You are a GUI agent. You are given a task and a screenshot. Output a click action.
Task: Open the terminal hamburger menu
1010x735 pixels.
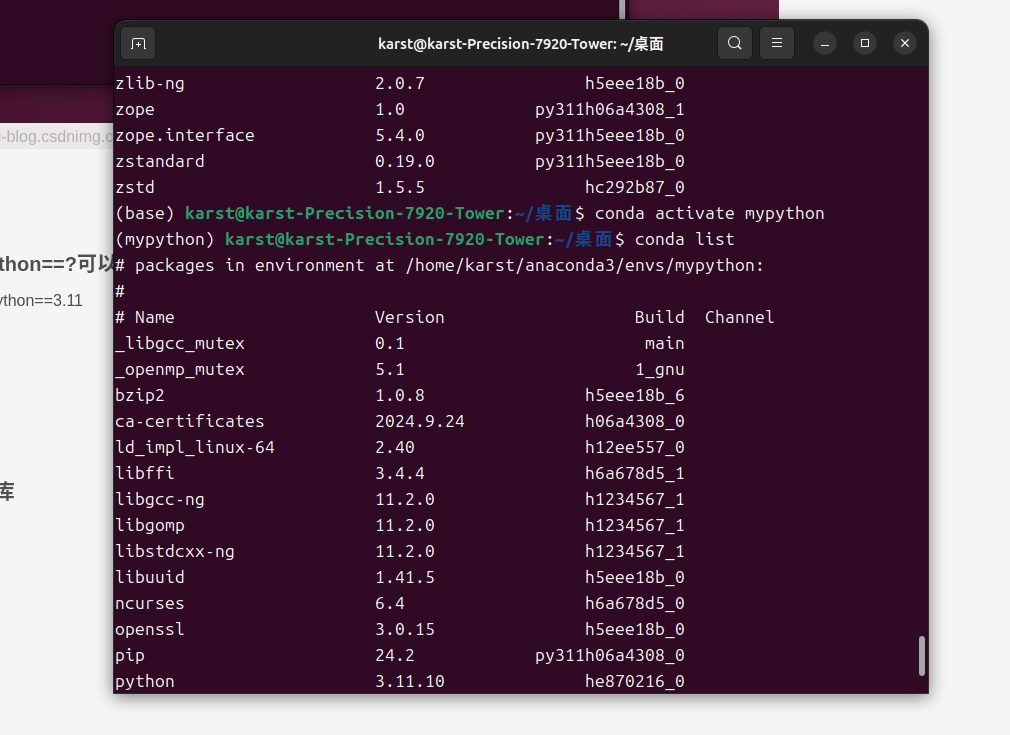point(777,43)
